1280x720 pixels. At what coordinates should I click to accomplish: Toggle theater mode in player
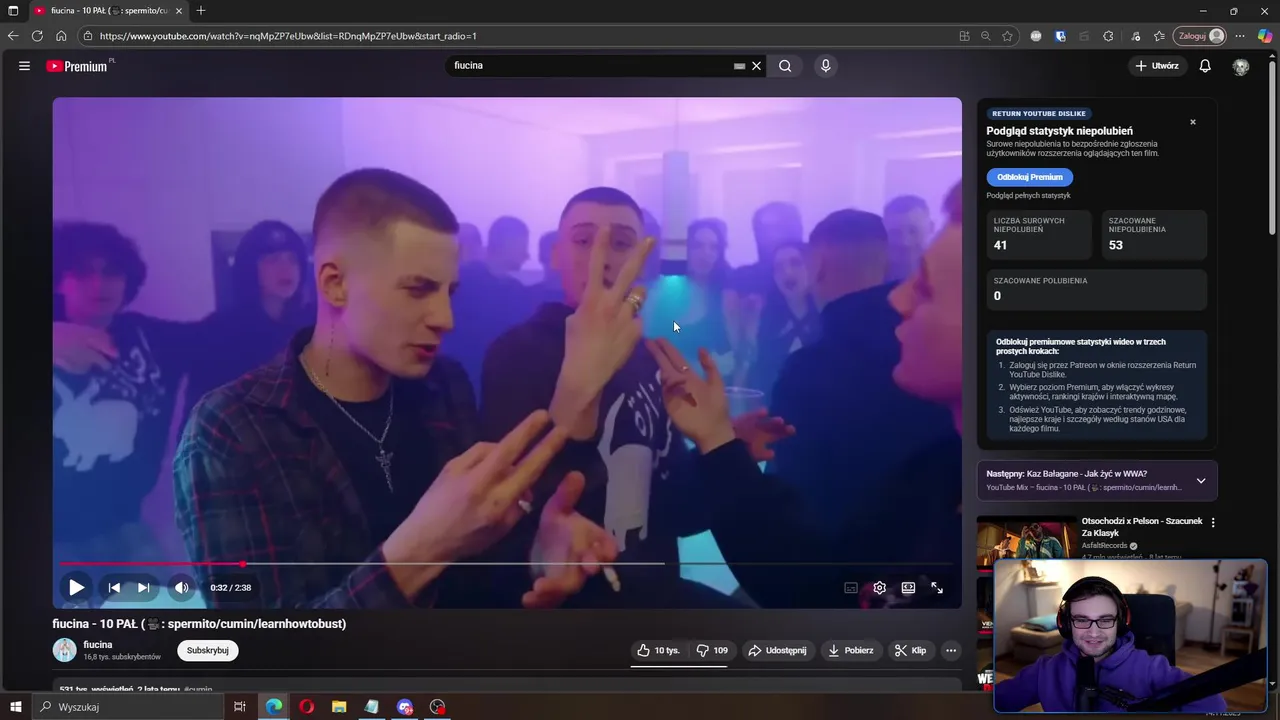(x=908, y=588)
